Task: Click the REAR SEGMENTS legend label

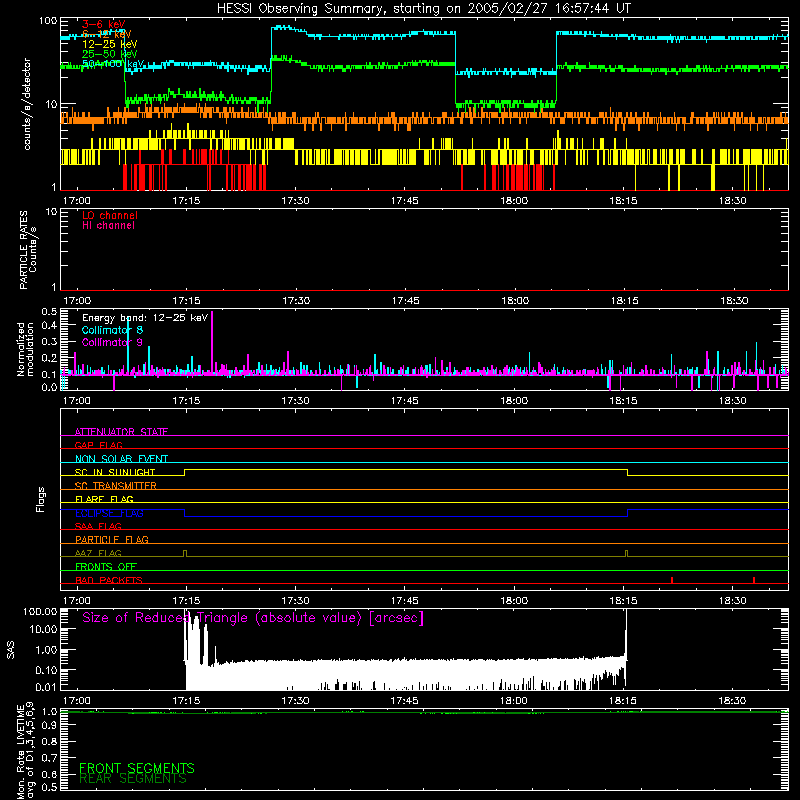Action: [133, 779]
